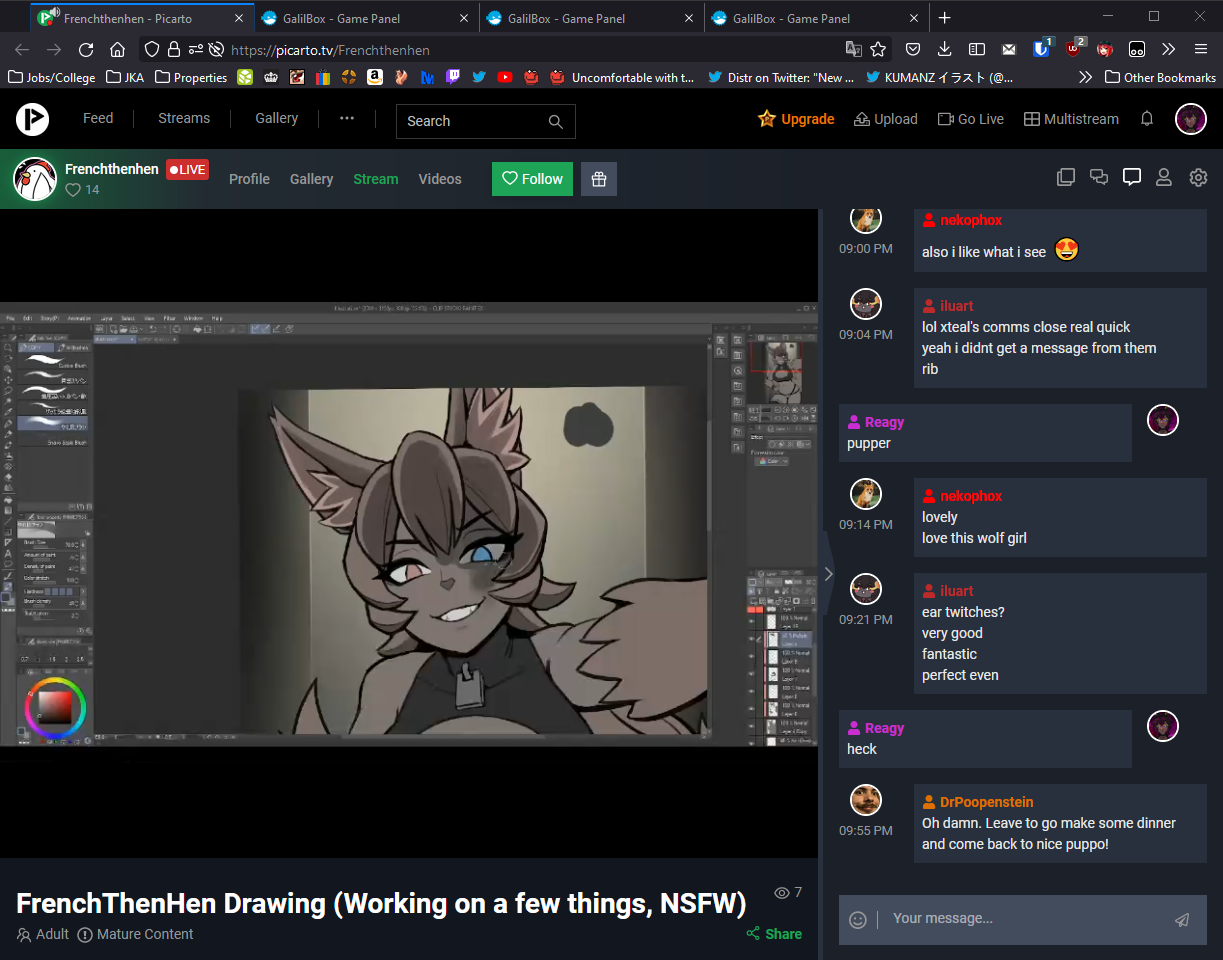Open Twitch bookmark icon in bookmarks bar
The width and height of the screenshot is (1223, 960).
pyautogui.click(x=453, y=77)
